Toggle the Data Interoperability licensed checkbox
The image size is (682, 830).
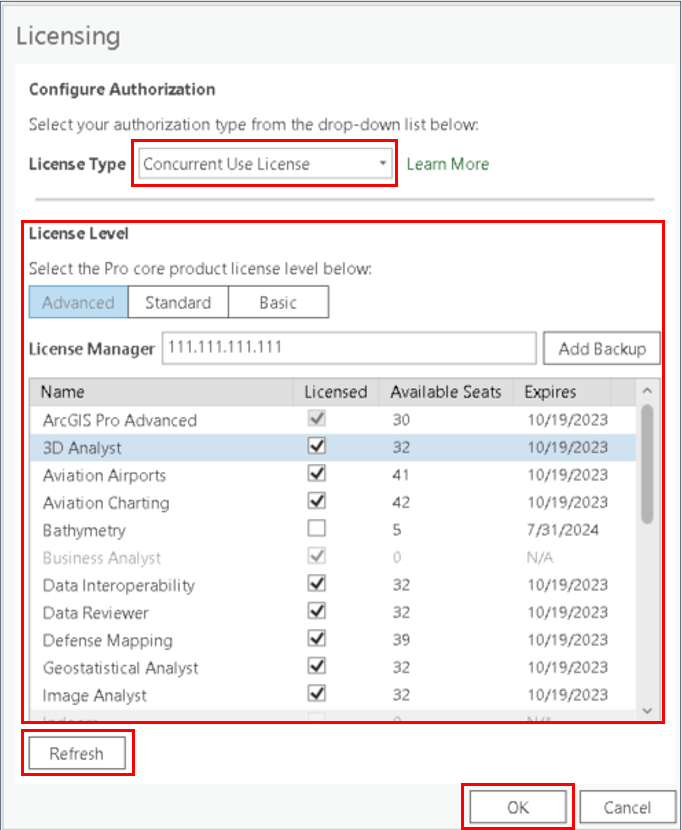(317, 584)
